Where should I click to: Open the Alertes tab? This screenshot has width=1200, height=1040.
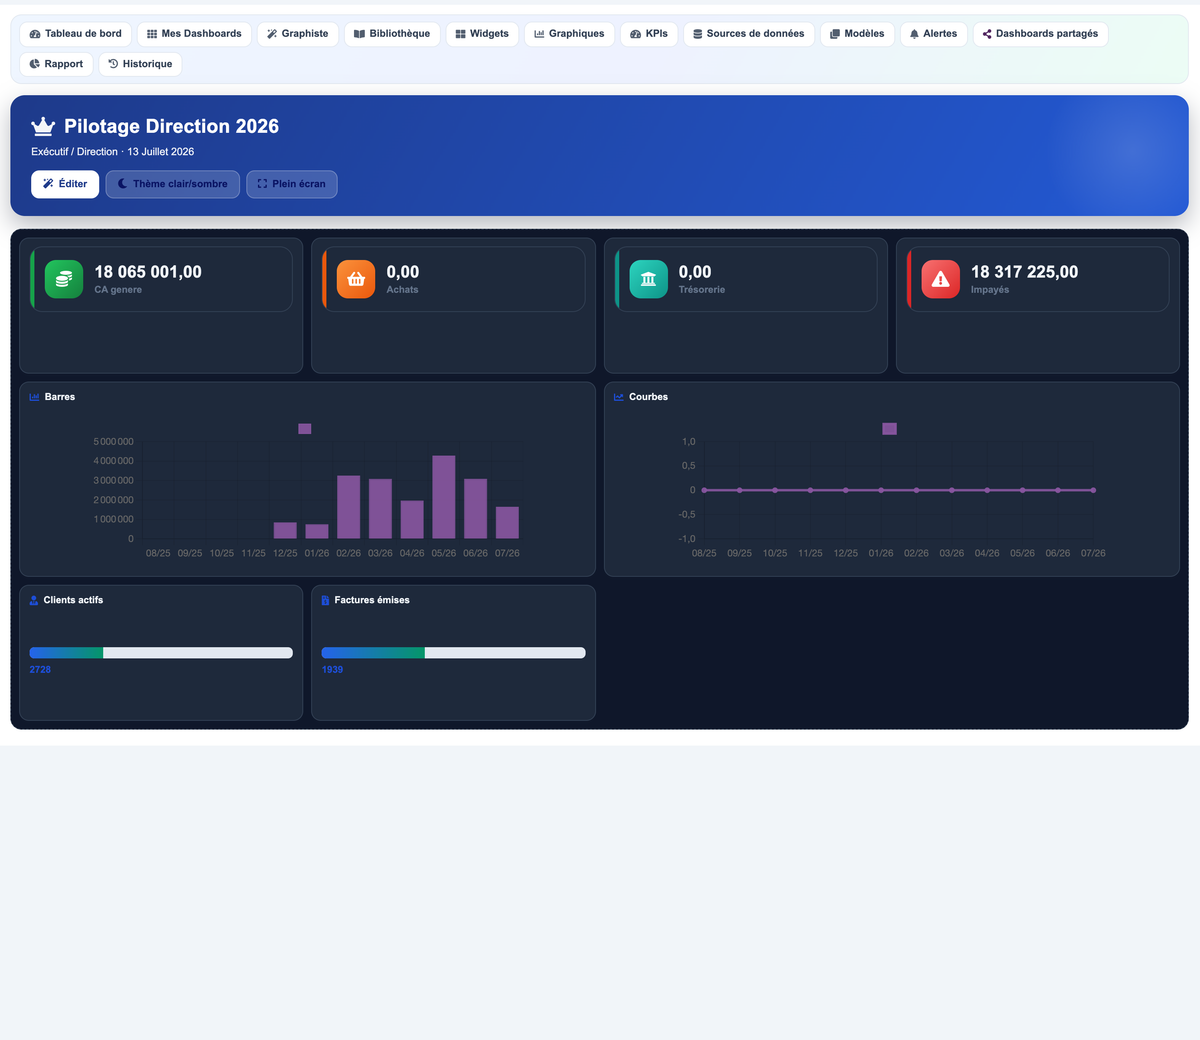[934, 34]
